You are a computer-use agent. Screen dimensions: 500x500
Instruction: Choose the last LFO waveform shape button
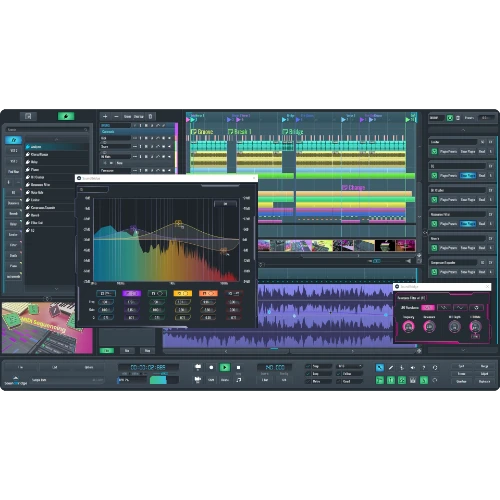pos(476,307)
